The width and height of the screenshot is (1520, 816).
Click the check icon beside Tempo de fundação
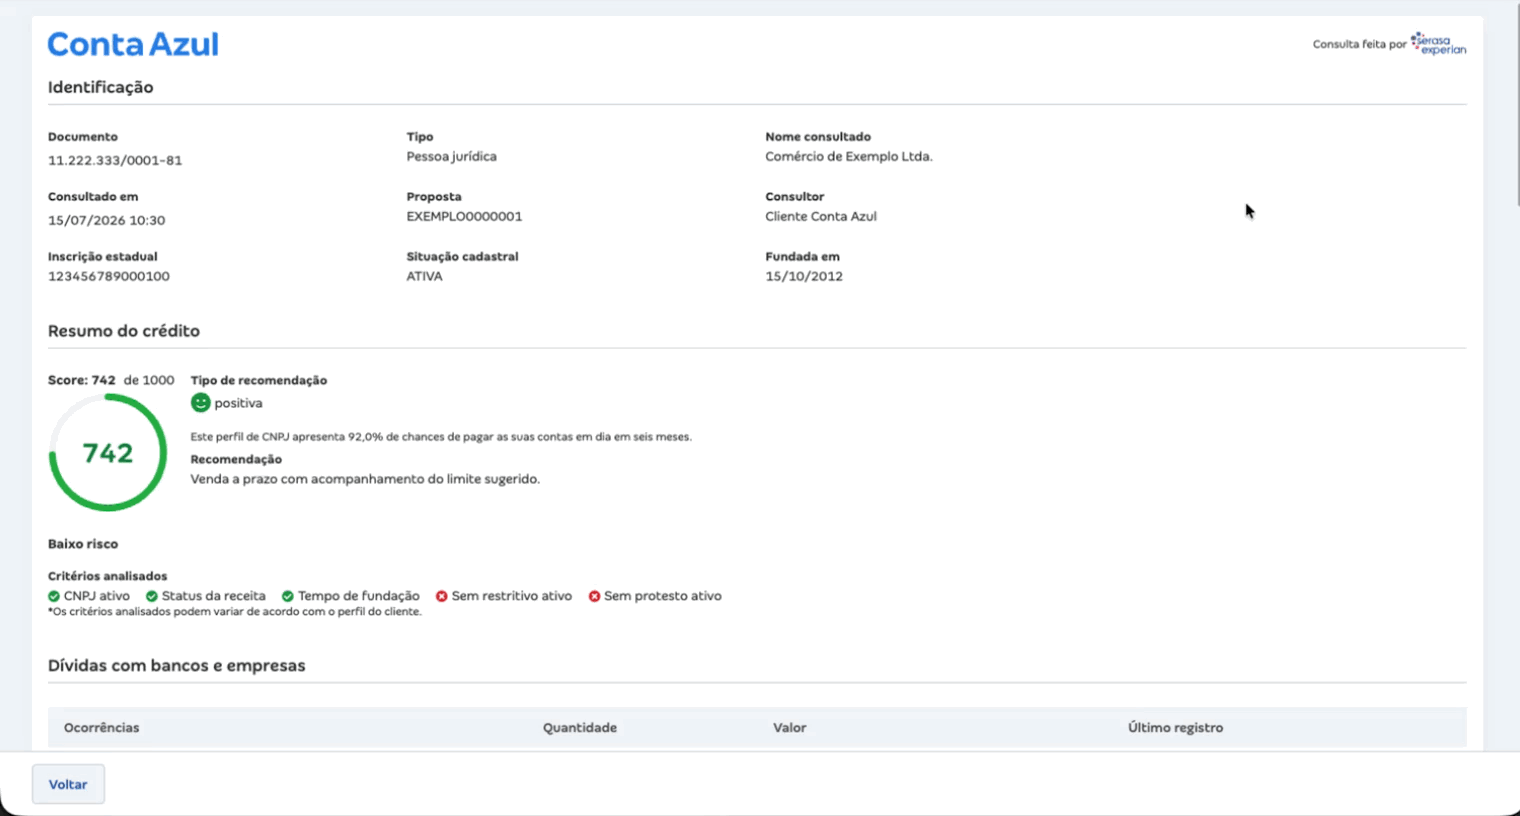click(288, 596)
